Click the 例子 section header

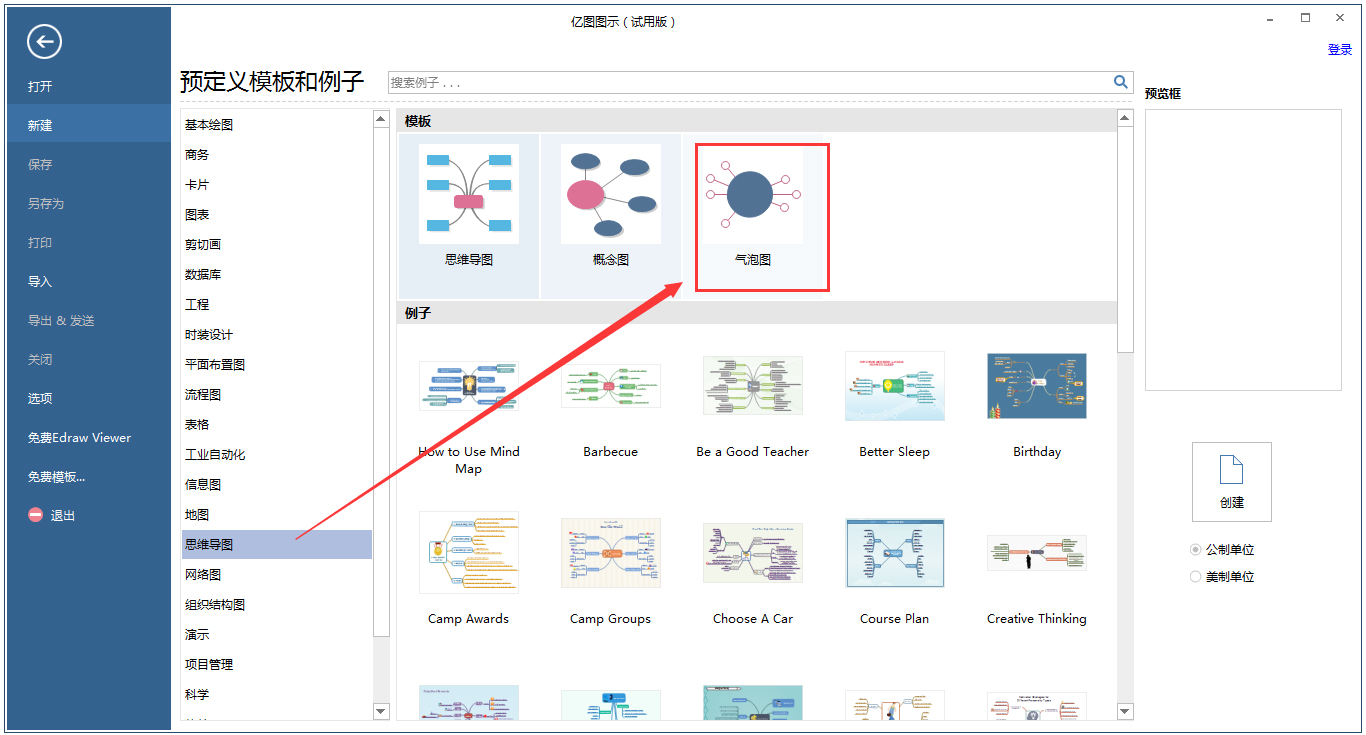click(756, 313)
